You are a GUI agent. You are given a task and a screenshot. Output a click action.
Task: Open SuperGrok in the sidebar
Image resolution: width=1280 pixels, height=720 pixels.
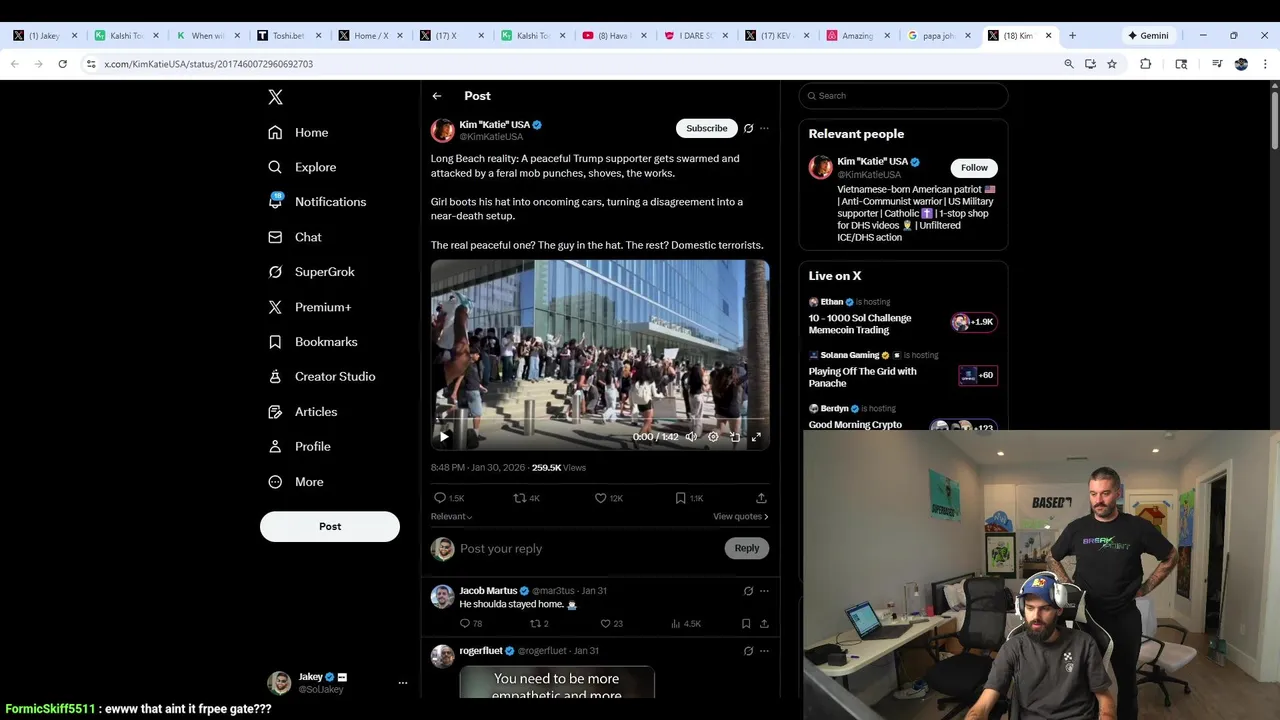pos(311,272)
